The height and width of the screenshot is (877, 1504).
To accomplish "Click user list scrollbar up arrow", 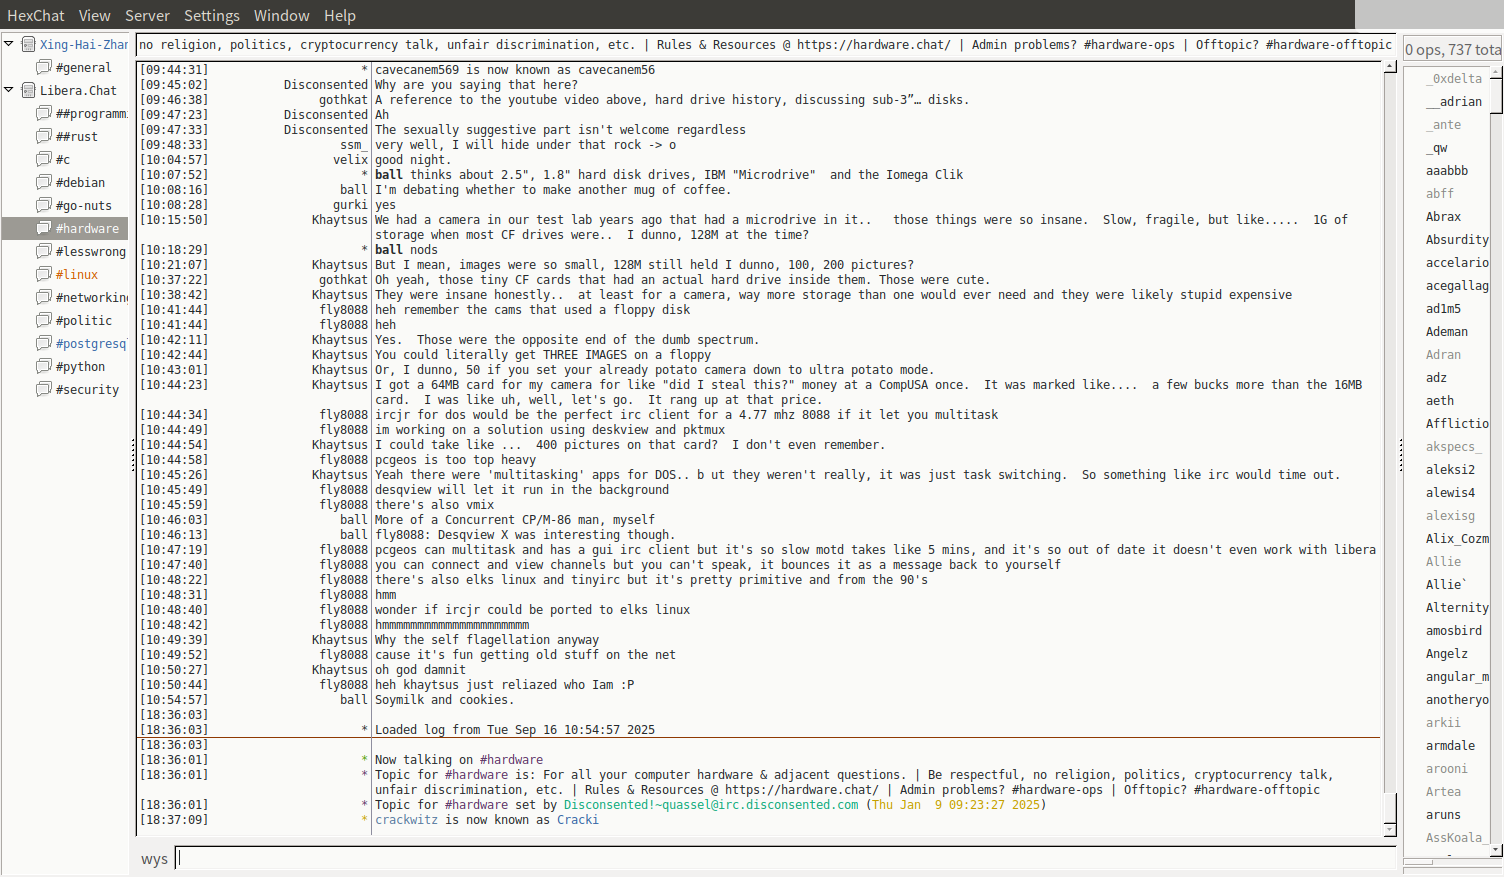I will 1497,73.
